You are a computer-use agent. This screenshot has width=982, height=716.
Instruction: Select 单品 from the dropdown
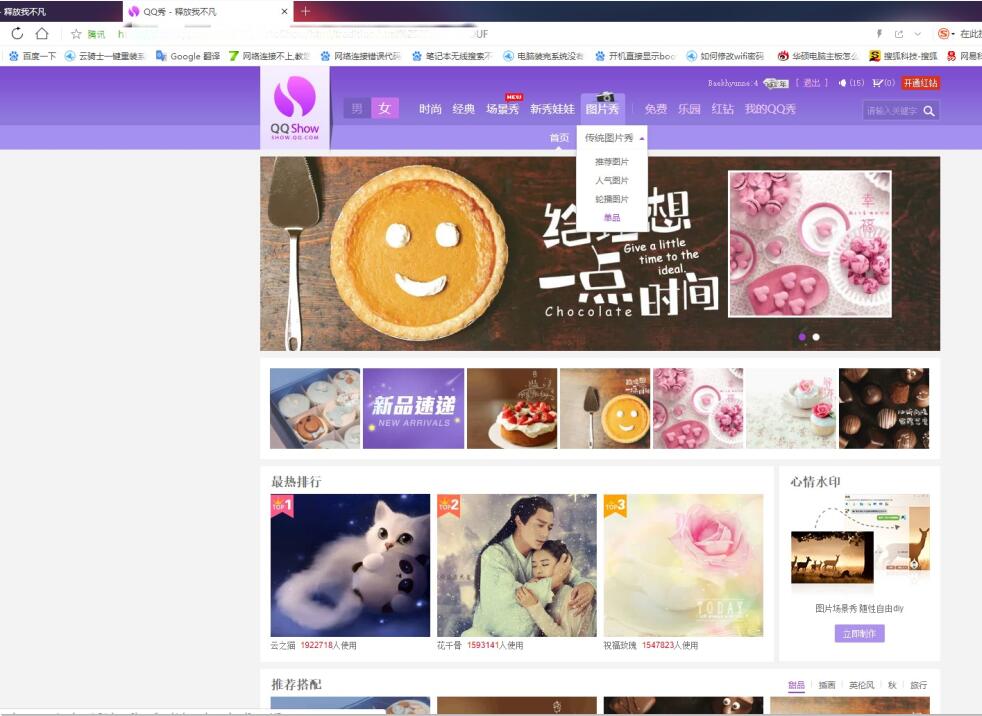pos(612,217)
